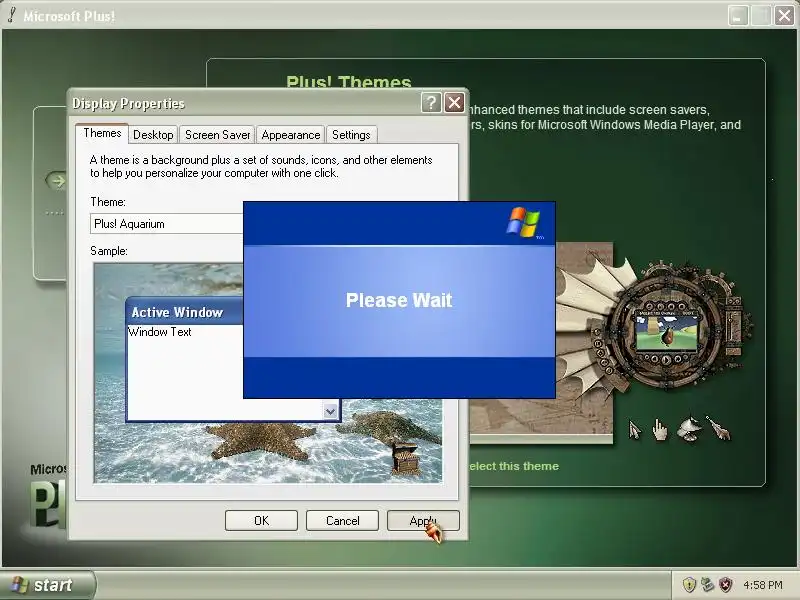
Task: Close the Microsoft Plus! window
Action: [784, 16]
